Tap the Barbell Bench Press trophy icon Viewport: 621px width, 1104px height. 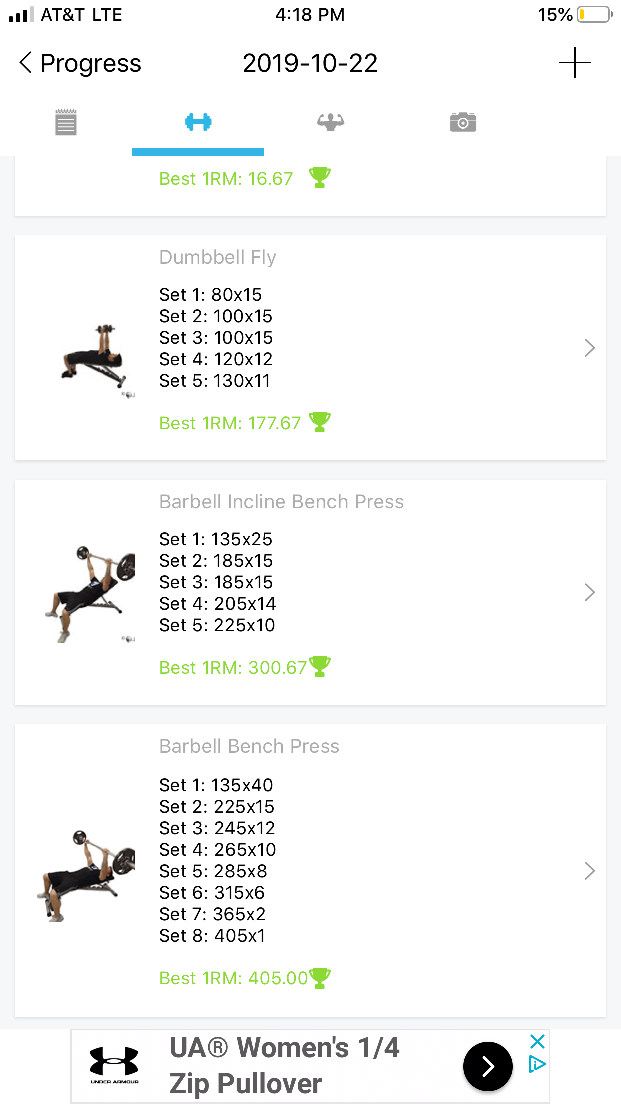(x=320, y=977)
